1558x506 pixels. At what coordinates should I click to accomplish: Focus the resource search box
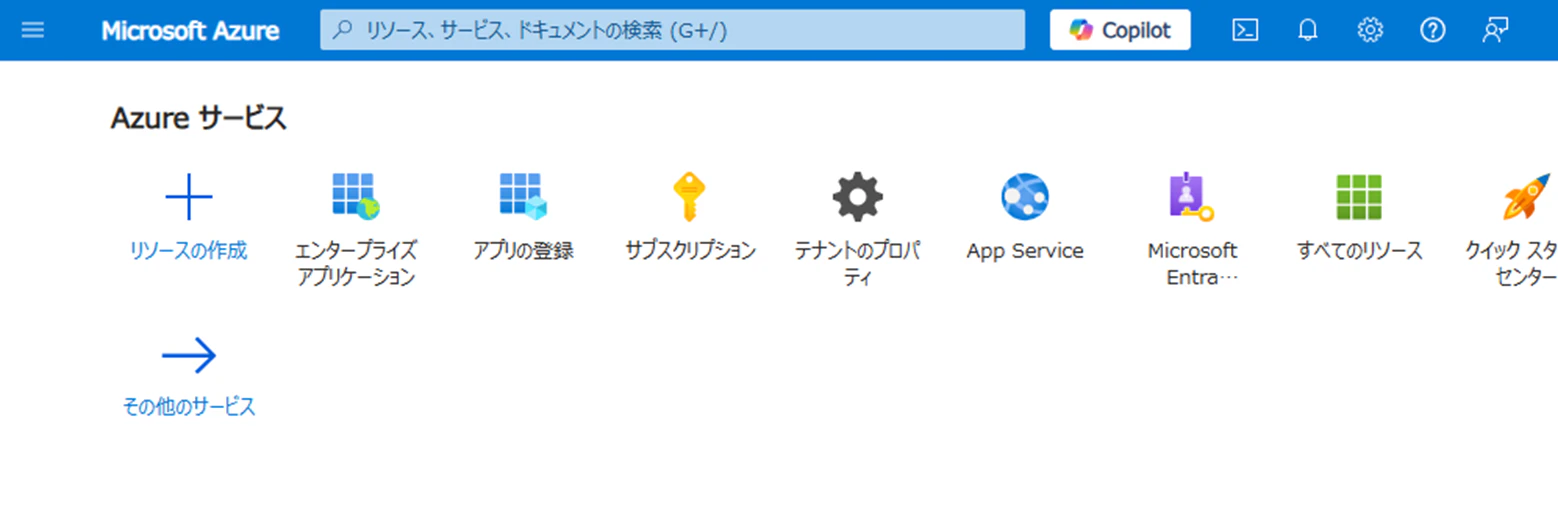click(672, 30)
